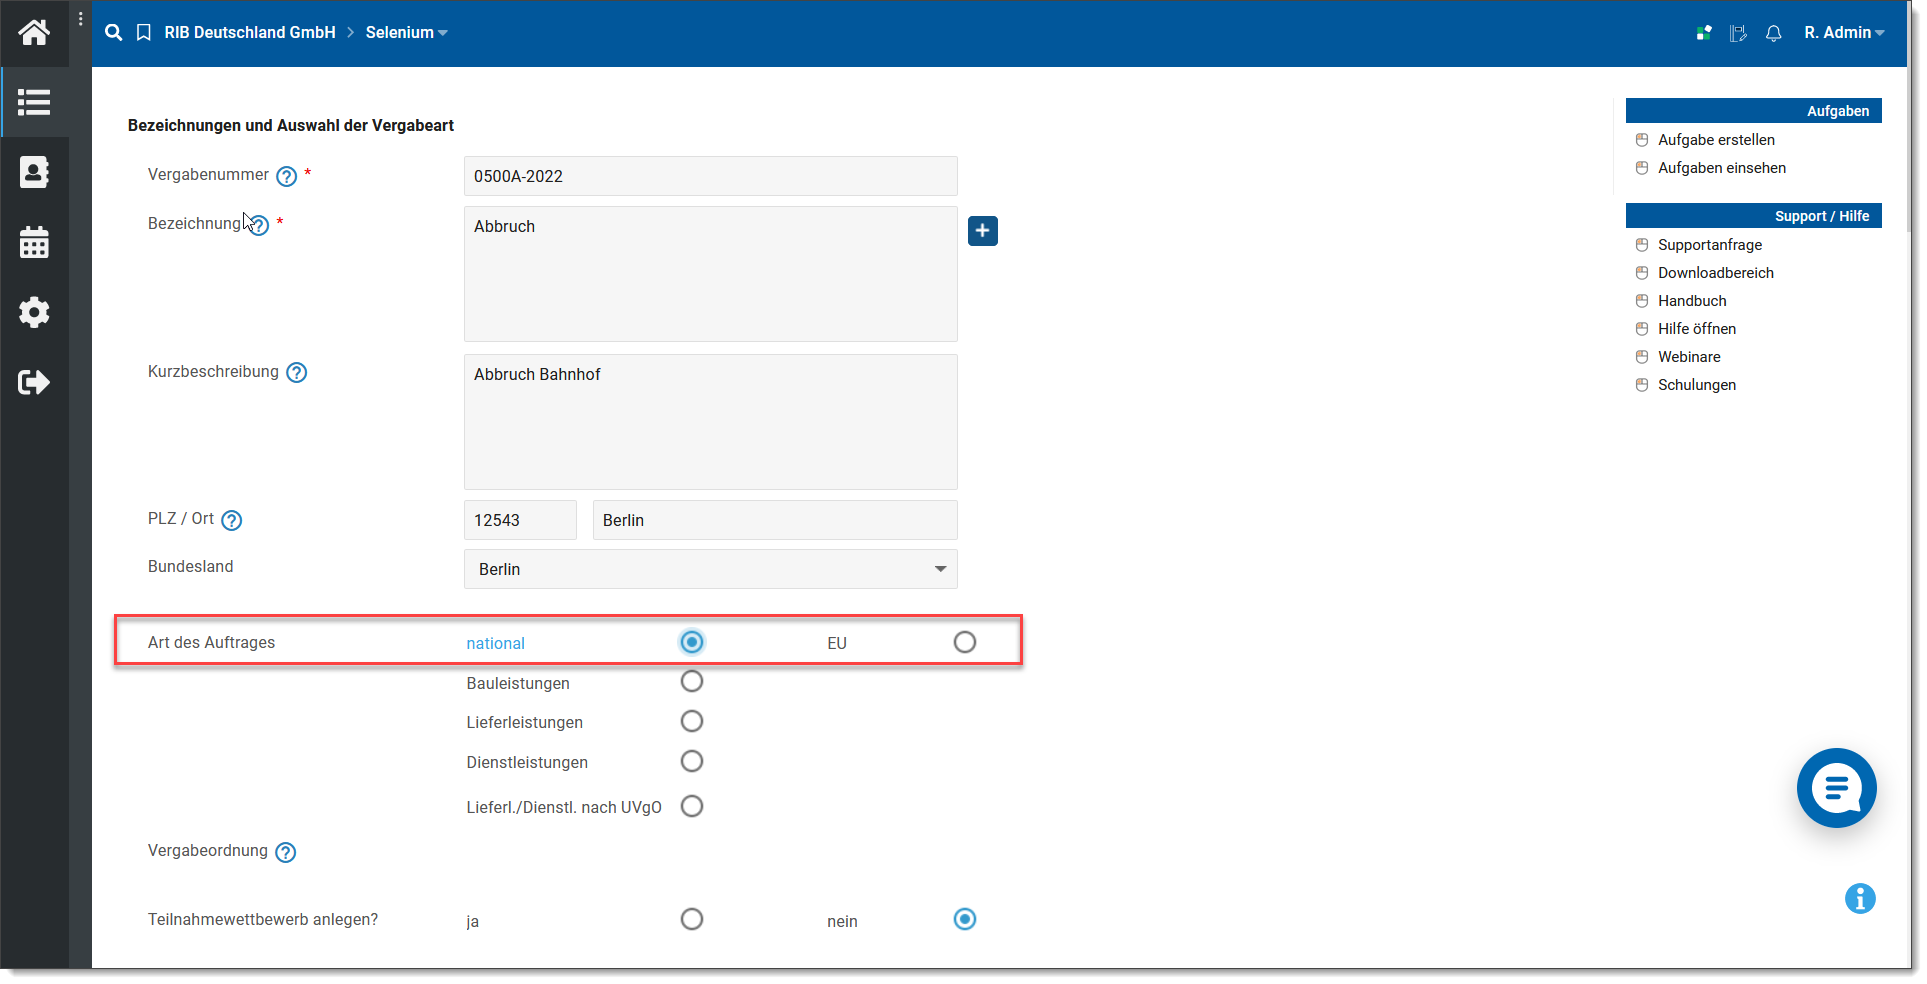The width and height of the screenshot is (1927, 984).
Task: Open the notifications bell
Action: pos(1773,33)
